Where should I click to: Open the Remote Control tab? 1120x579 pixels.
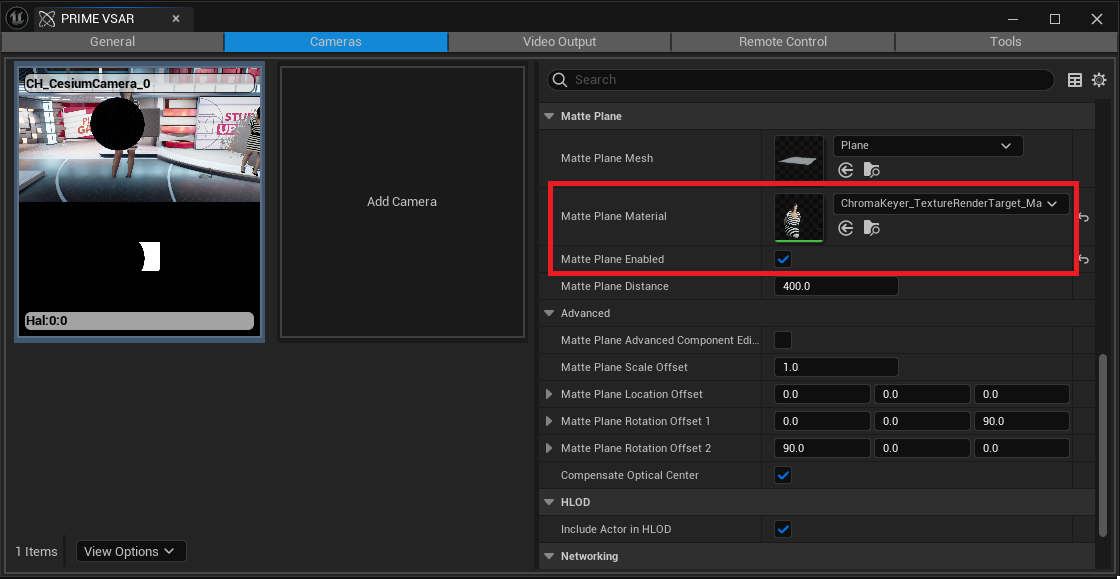tap(782, 42)
